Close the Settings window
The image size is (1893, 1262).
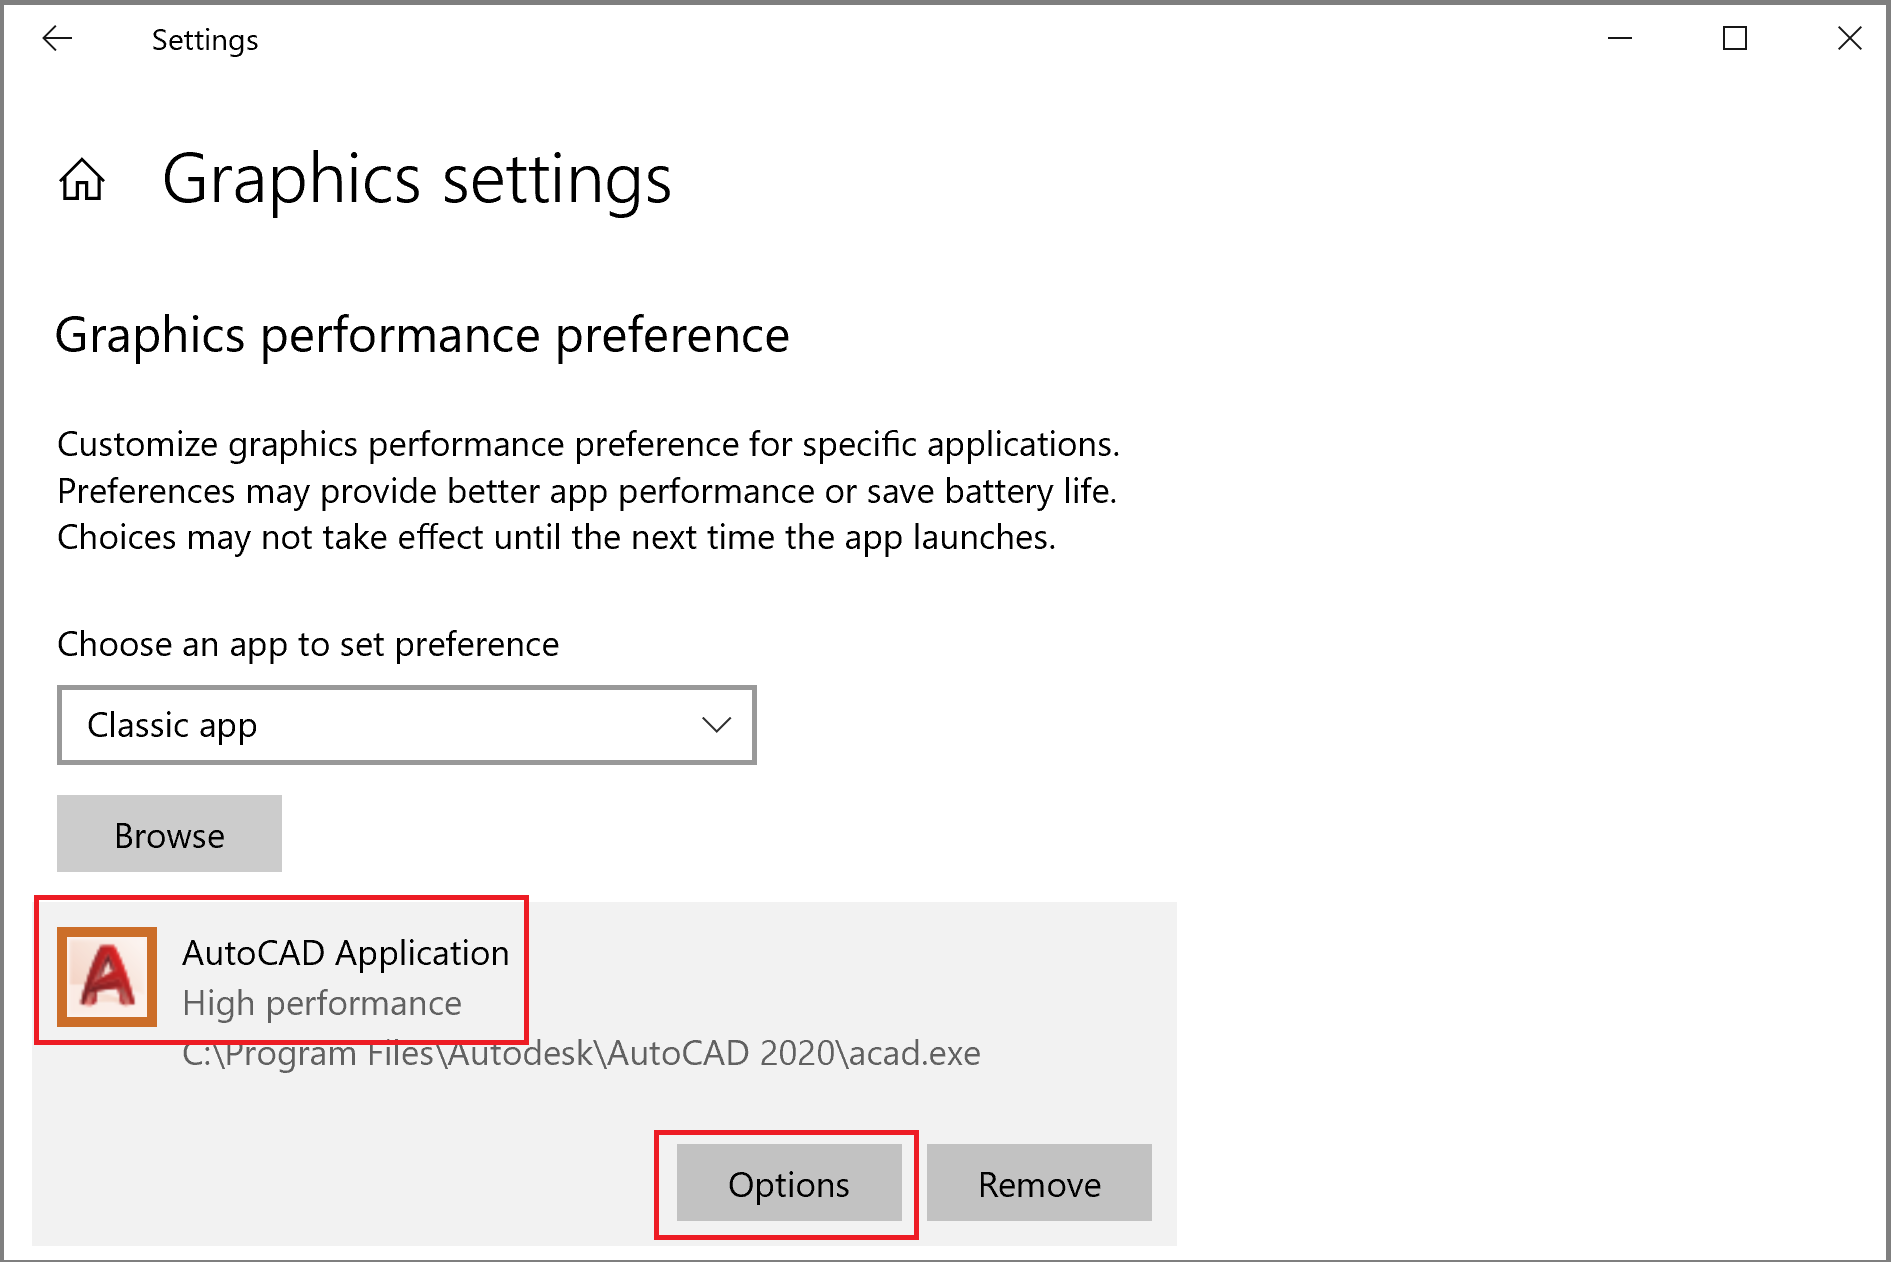pos(1849,39)
